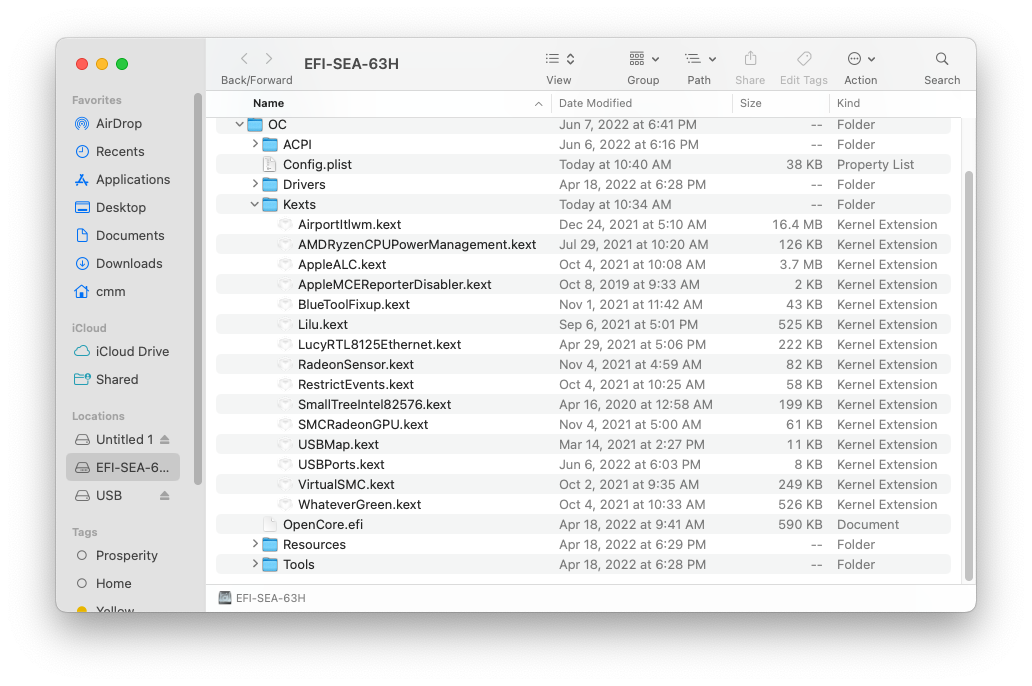The width and height of the screenshot is (1032, 686).
Task: Expand the Drivers folder disclosure triangle
Action: point(255,185)
